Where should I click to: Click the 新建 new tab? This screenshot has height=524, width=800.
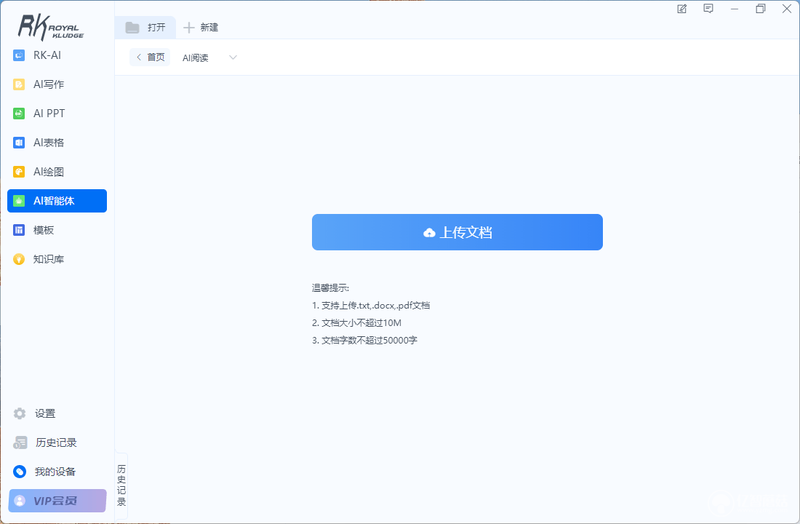[x=201, y=28]
